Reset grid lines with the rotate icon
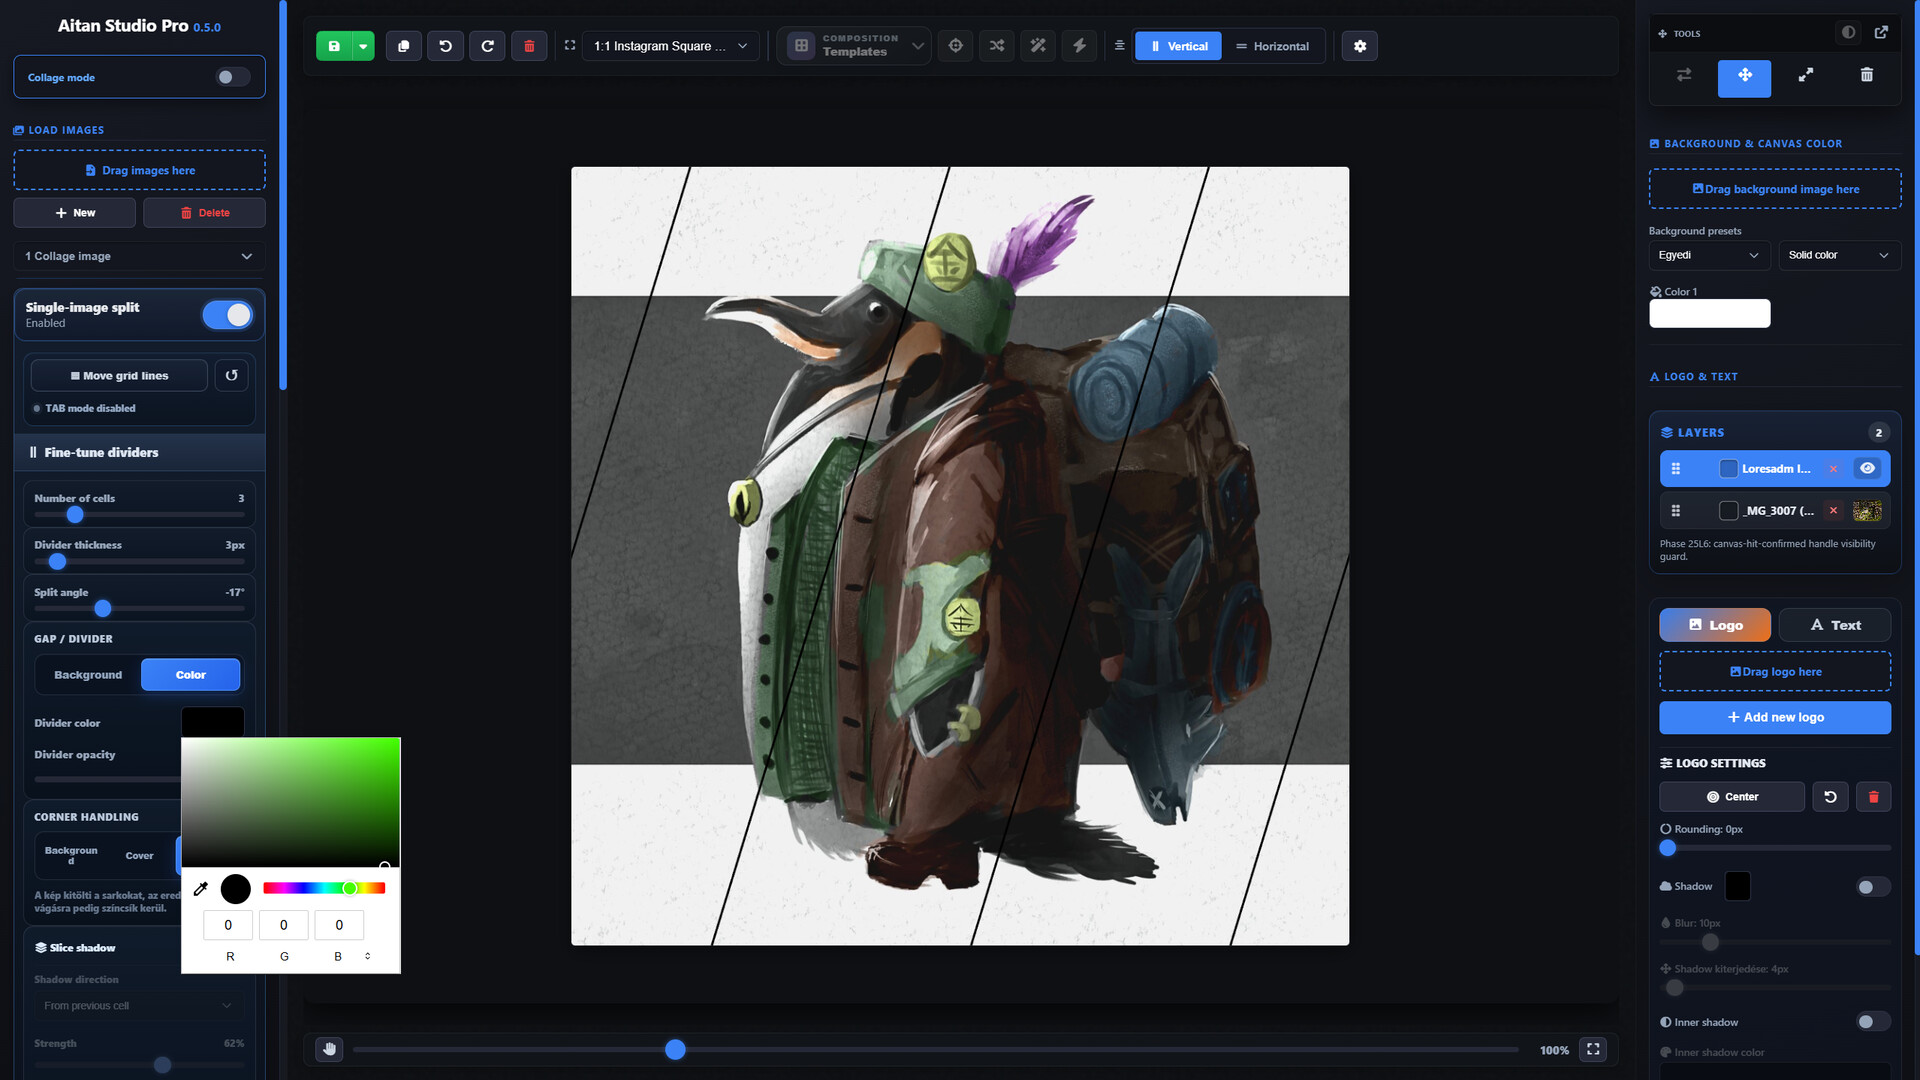This screenshot has width=1920, height=1080. [x=231, y=376]
